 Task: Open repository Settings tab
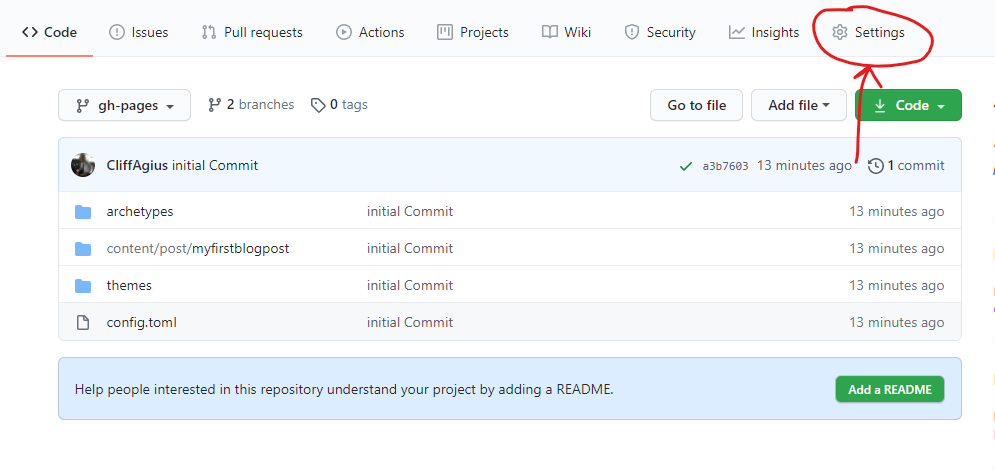click(x=868, y=32)
